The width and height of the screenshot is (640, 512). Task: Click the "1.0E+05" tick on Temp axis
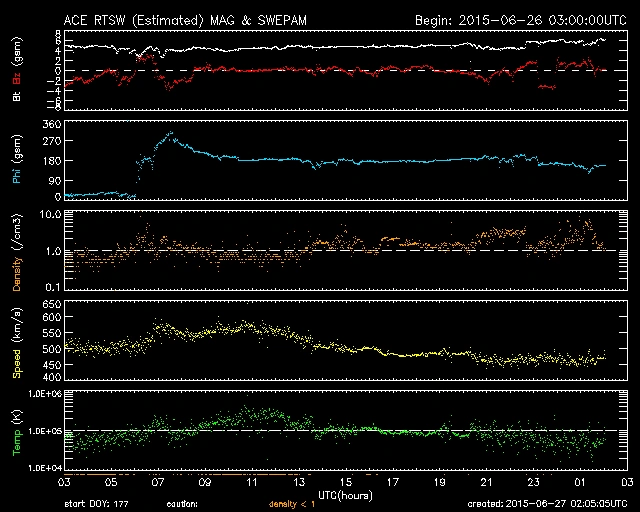click(x=45, y=431)
